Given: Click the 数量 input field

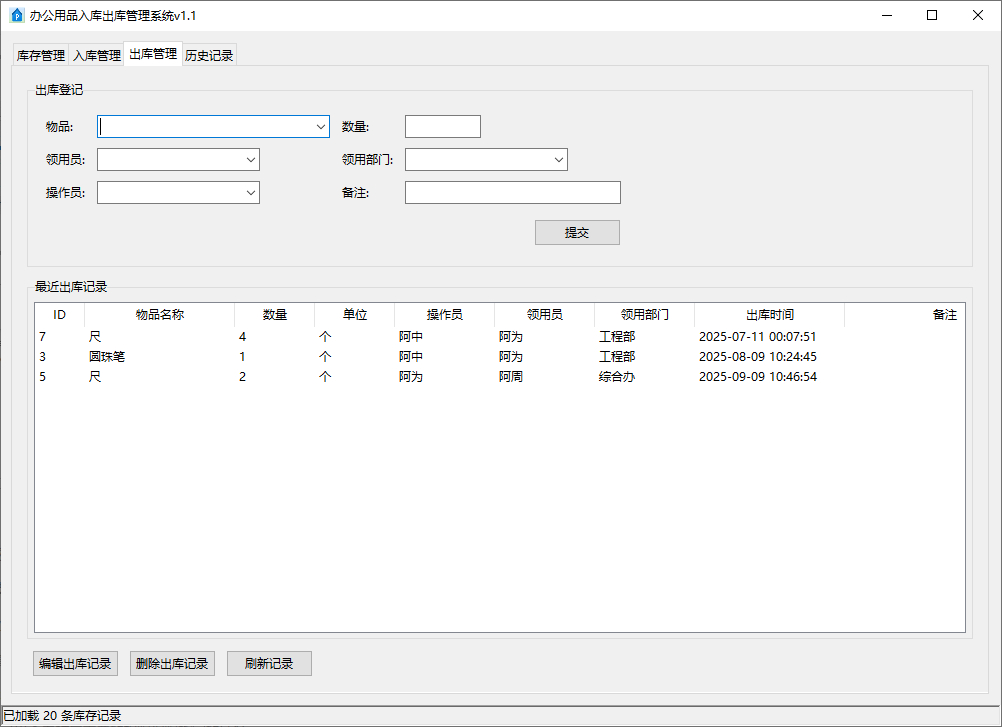Looking at the screenshot, I should (442, 127).
